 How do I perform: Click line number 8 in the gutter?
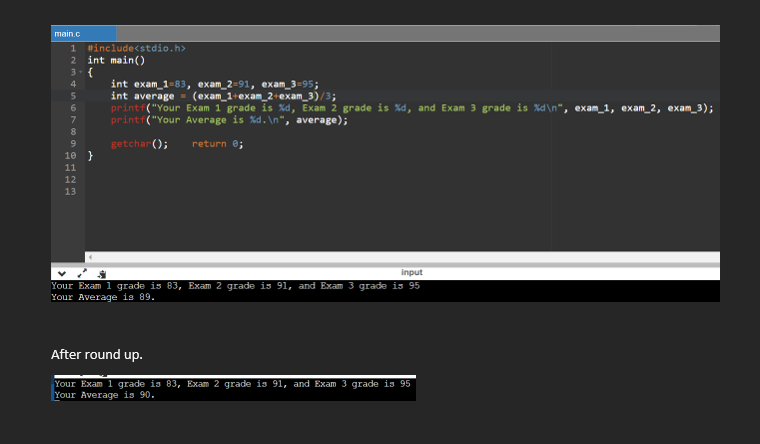coord(73,132)
